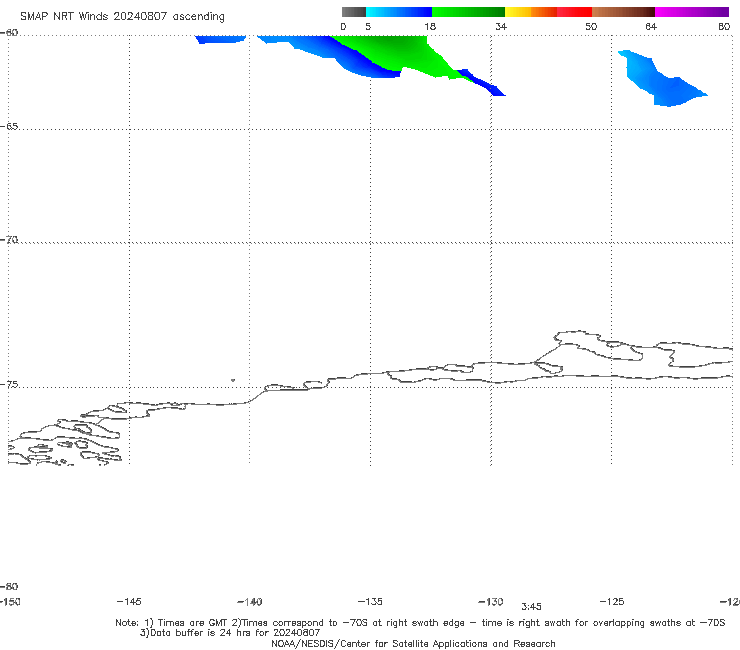Click the credit 'NOAA/NESDIS/Center for Satellite Applications and Research'

pyautogui.click(x=413, y=643)
